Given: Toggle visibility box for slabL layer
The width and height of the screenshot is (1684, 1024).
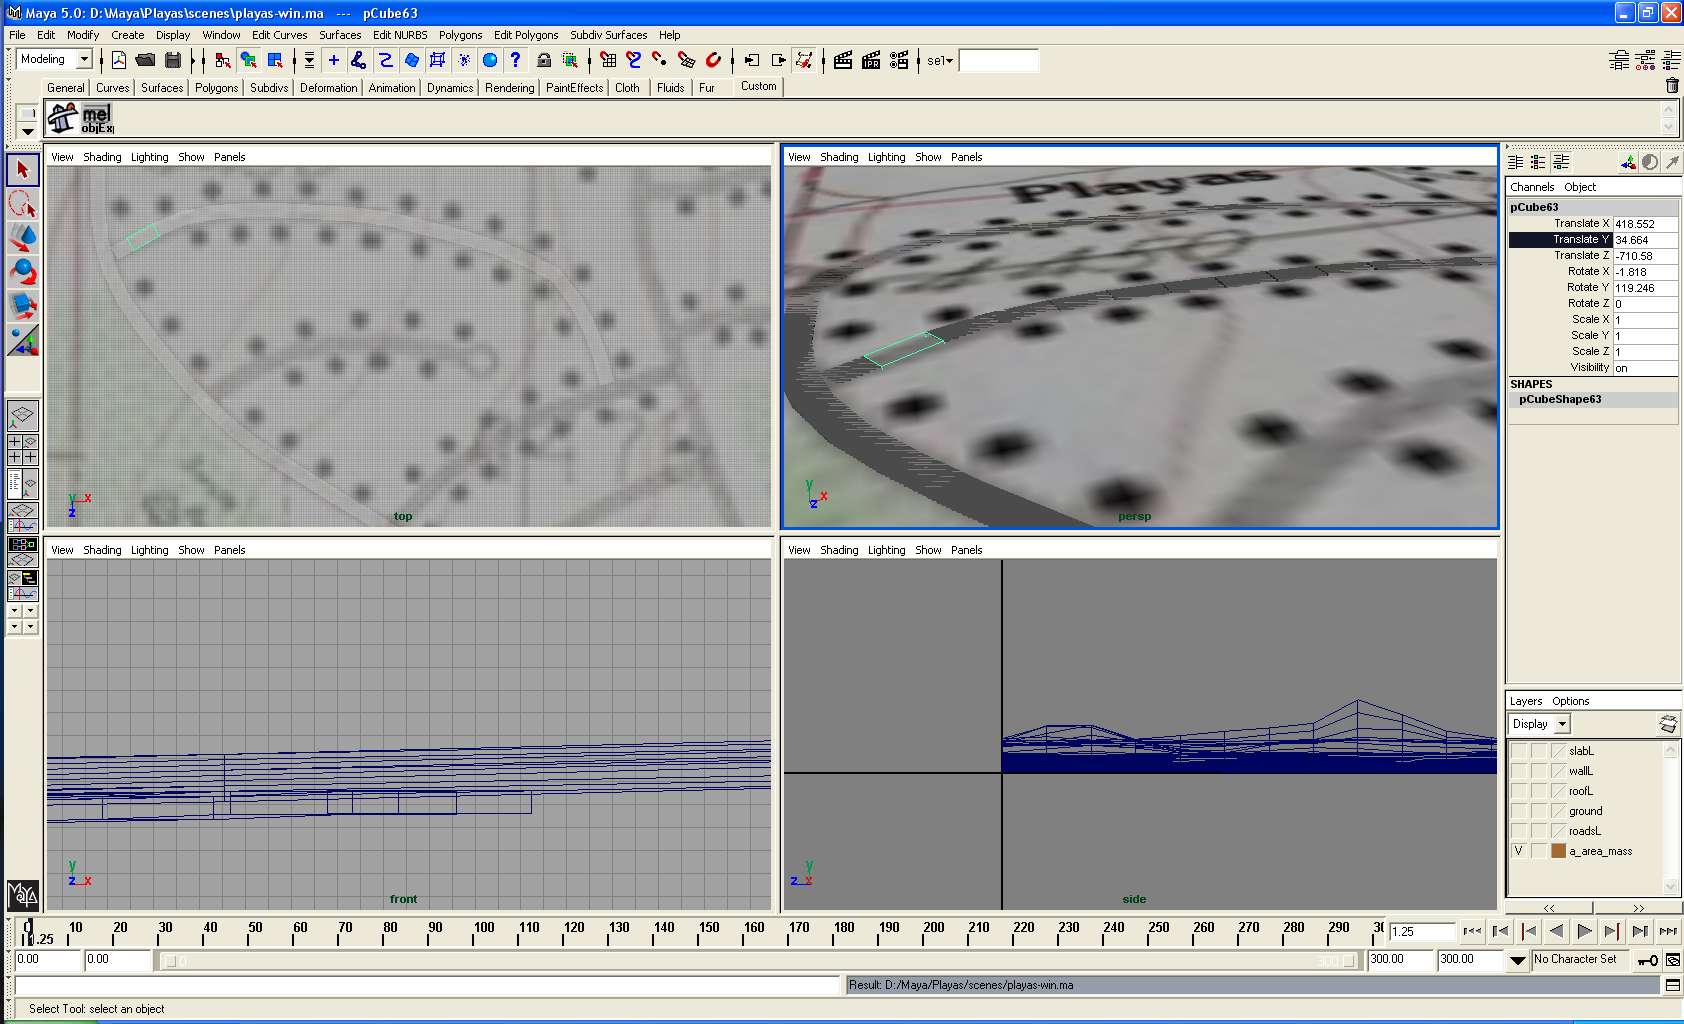Looking at the screenshot, I should (1519, 751).
